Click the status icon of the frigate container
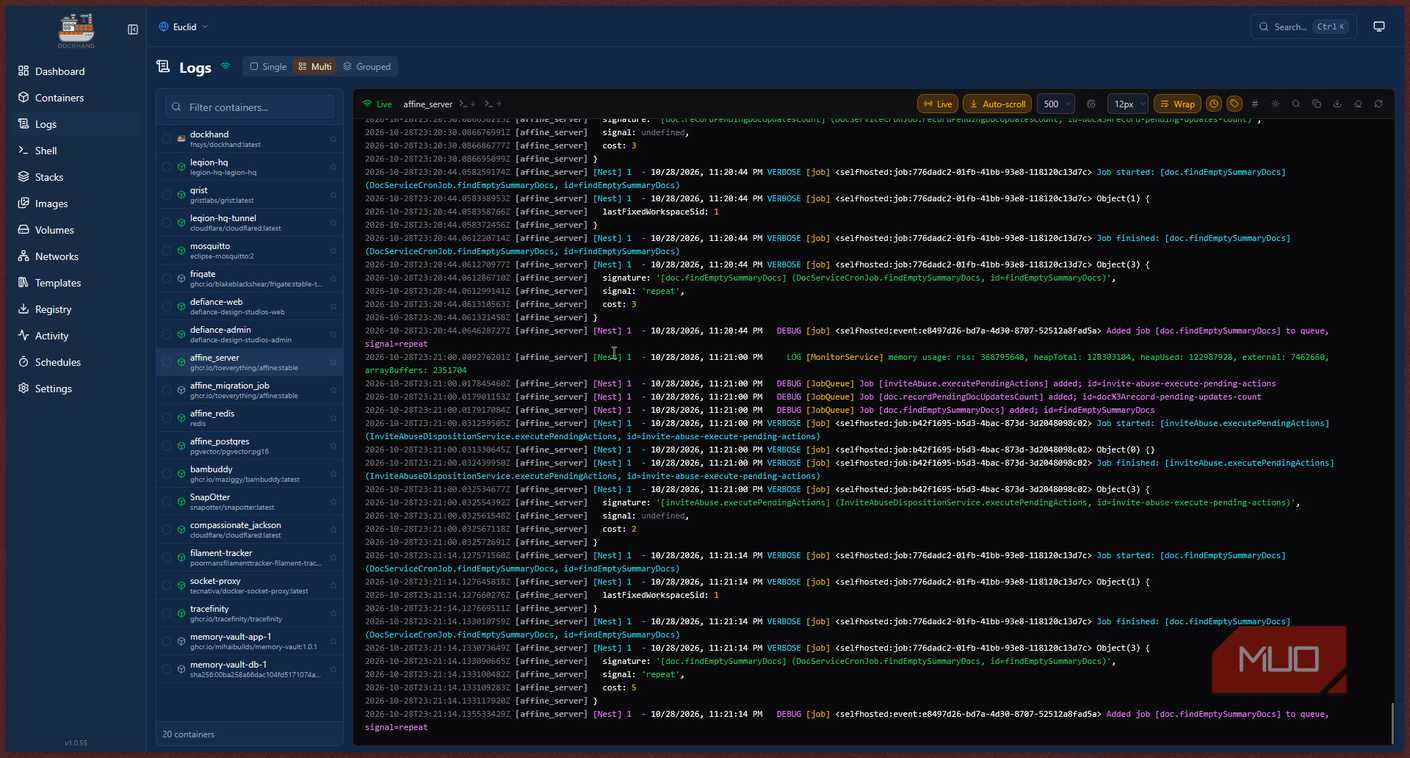 [181, 279]
